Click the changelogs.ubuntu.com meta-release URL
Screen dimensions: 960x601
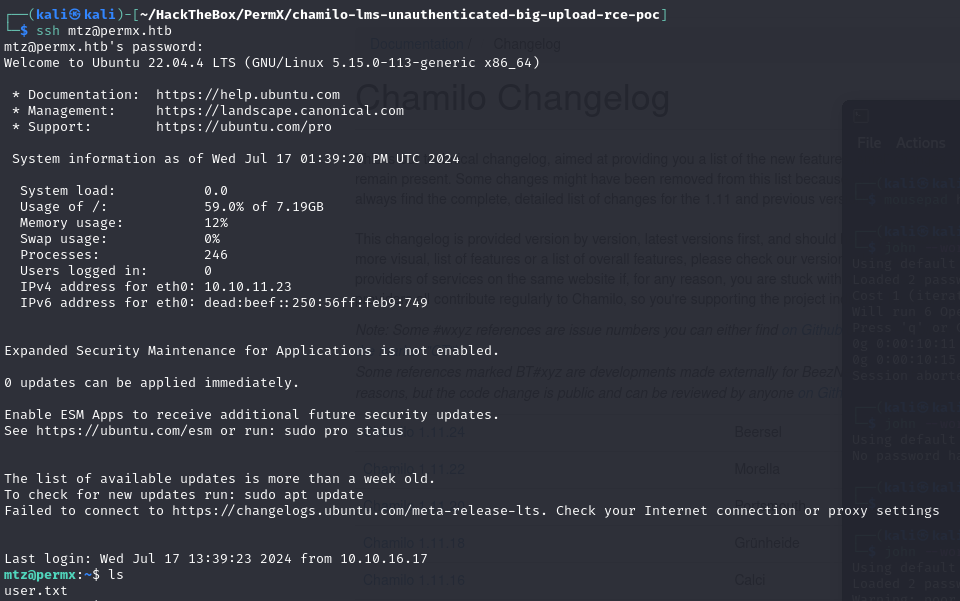click(358, 510)
